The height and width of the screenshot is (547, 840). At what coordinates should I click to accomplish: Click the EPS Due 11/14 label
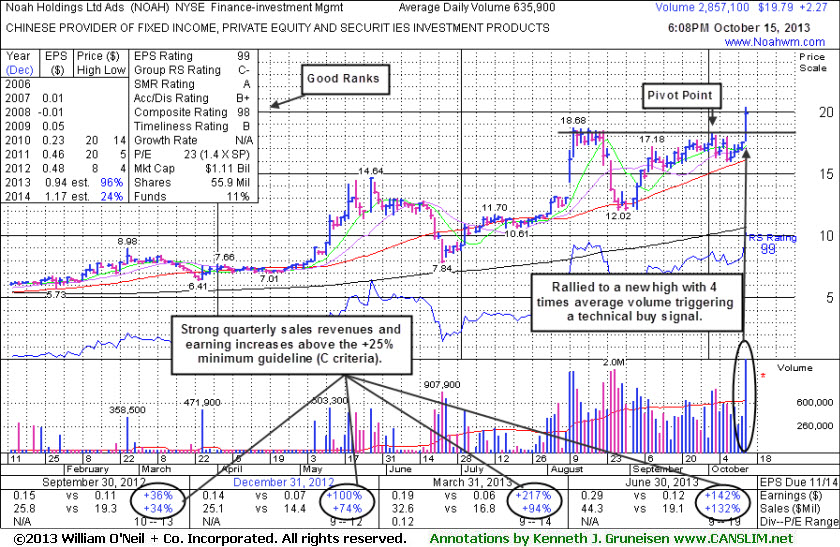click(798, 482)
